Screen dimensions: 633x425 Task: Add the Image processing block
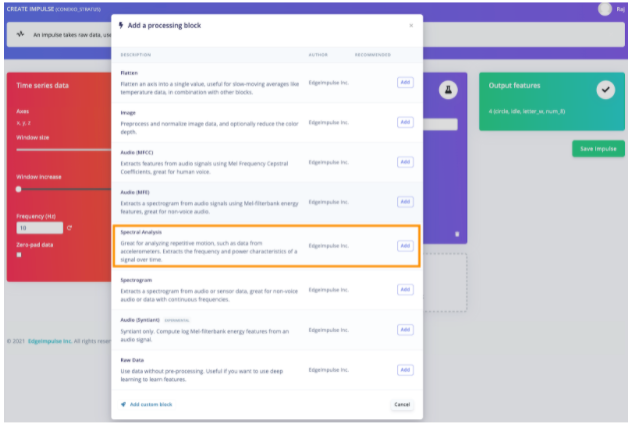(405, 122)
